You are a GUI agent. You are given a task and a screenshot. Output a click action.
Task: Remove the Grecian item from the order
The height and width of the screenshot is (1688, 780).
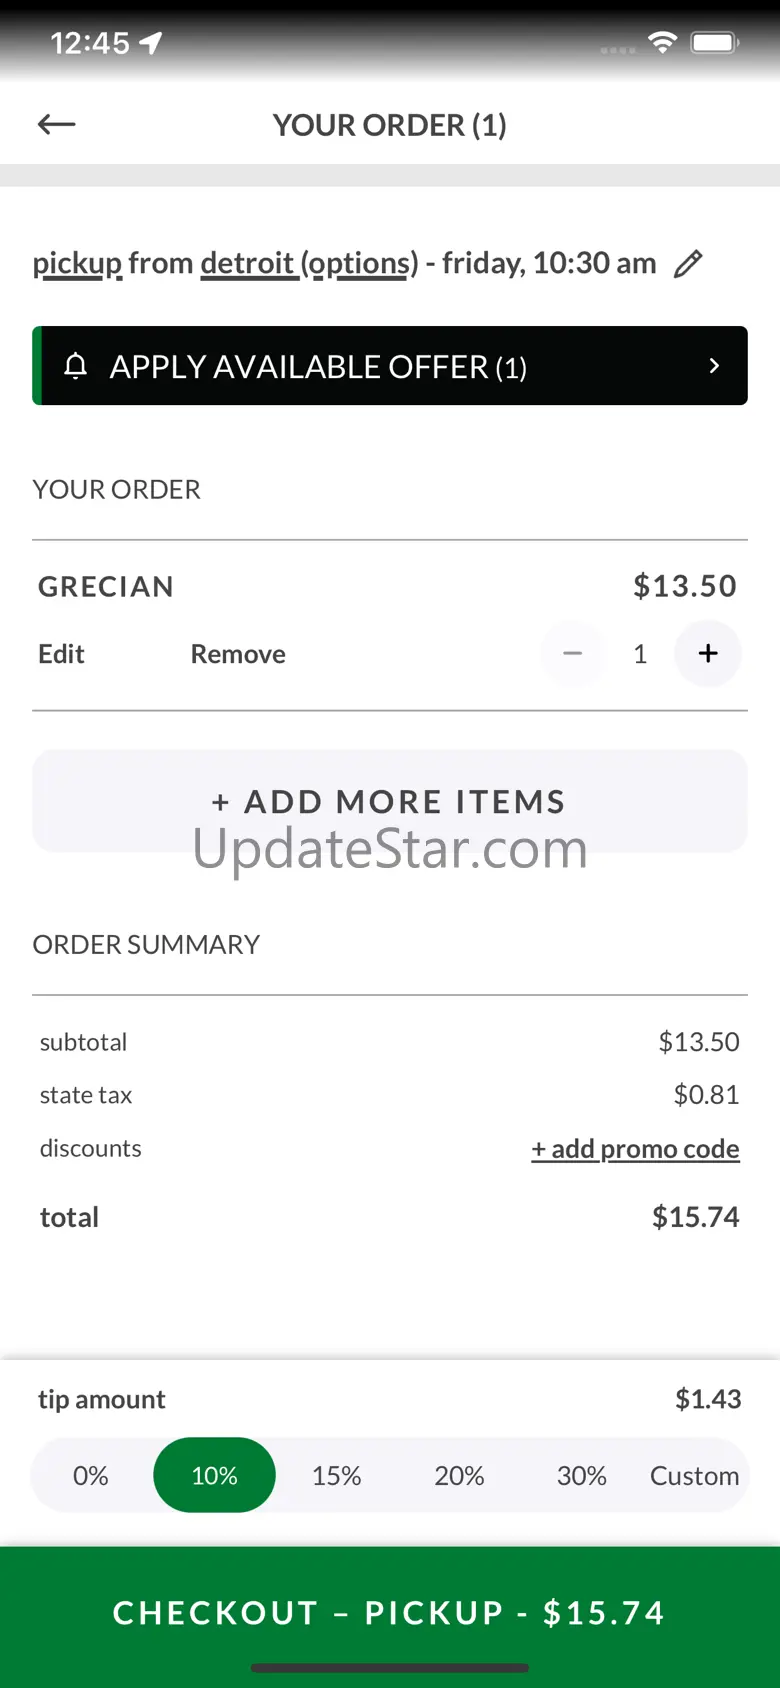pyautogui.click(x=238, y=654)
